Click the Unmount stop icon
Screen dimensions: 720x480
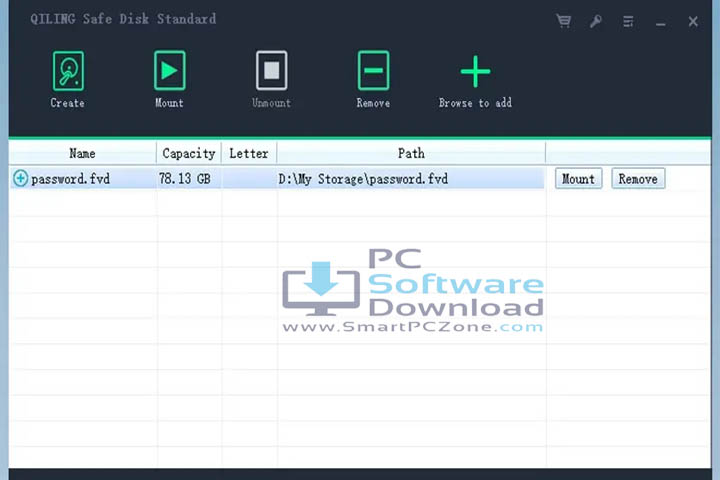pos(271,71)
